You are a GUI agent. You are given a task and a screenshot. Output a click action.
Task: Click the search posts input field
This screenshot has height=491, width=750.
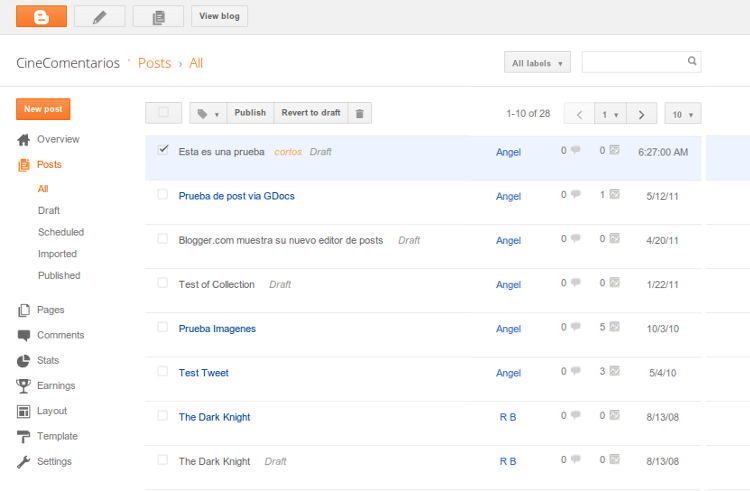click(634, 62)
